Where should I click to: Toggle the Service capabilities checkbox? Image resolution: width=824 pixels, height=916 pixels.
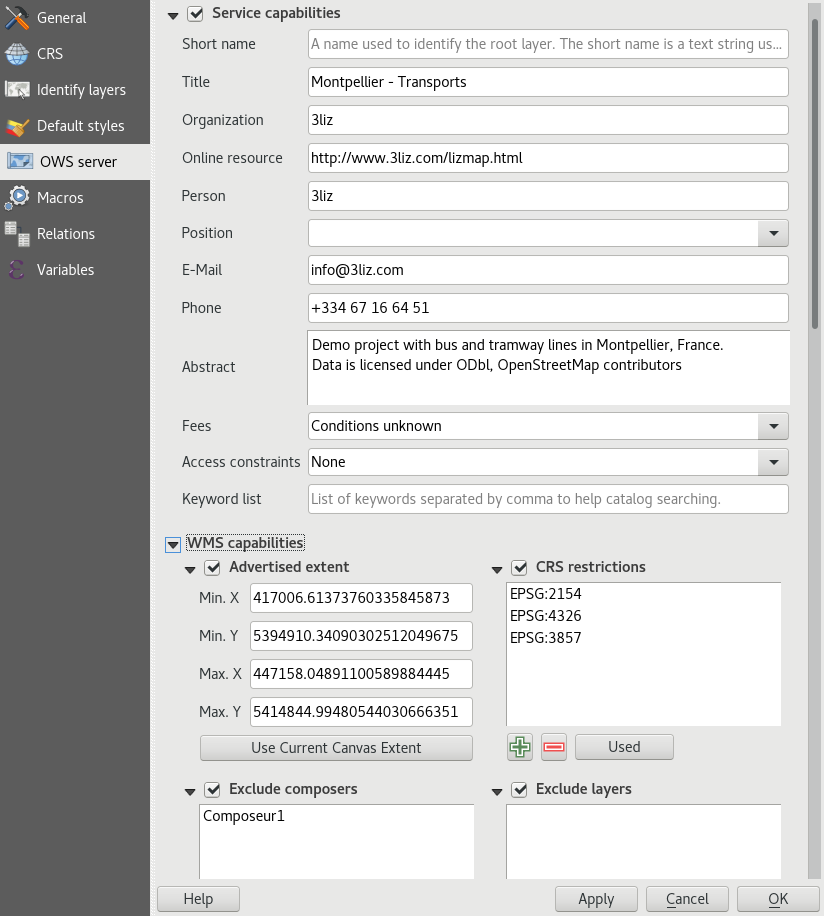tap(195, 13)
